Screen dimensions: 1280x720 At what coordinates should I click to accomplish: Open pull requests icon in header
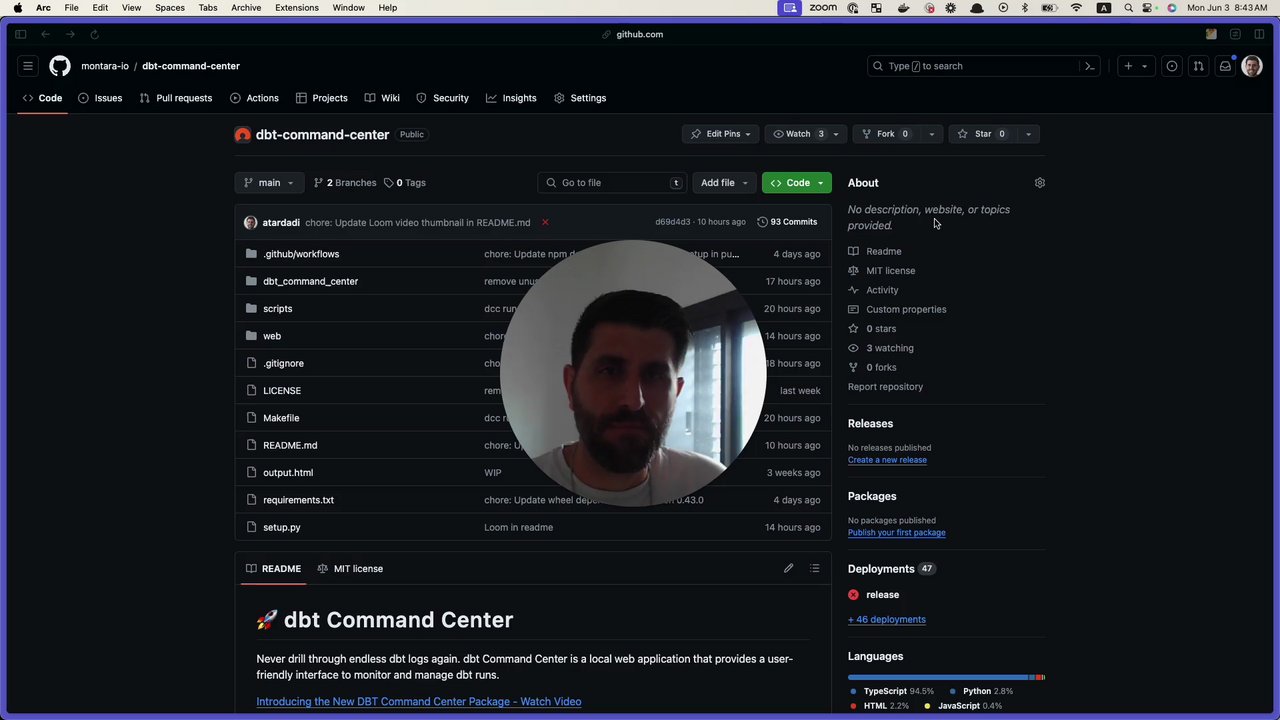point(1198,66)
